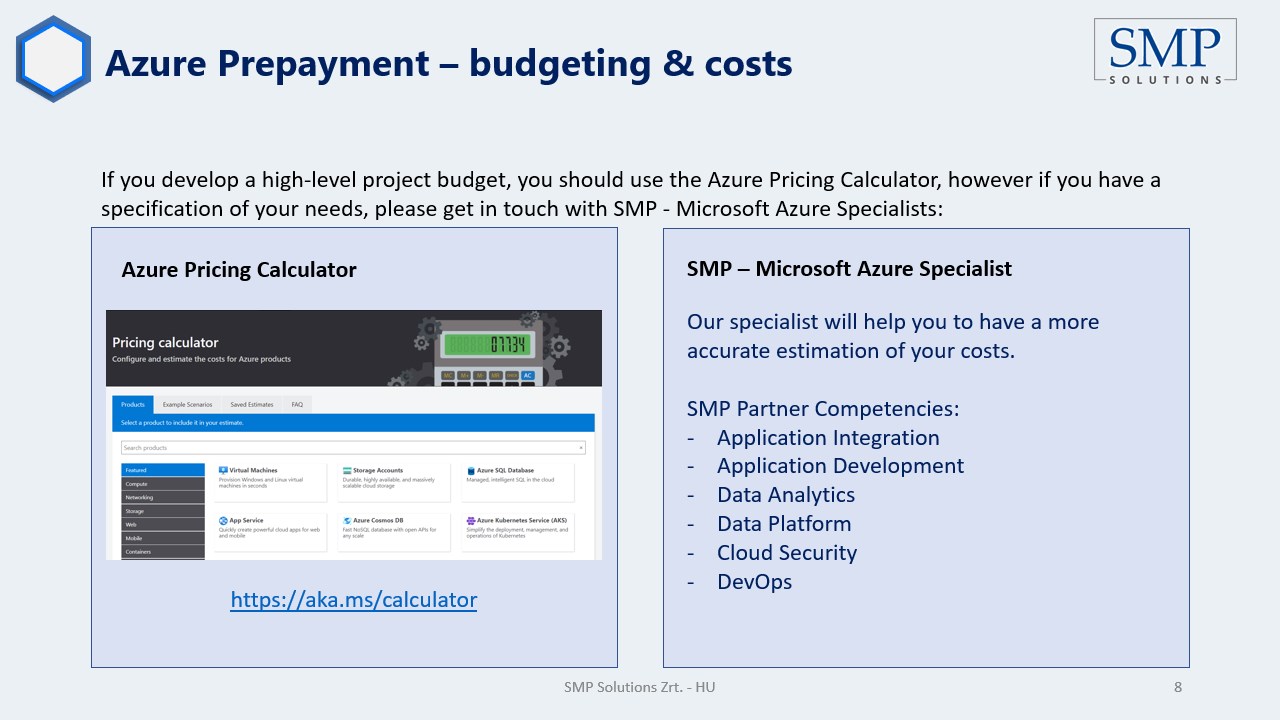Click the DevOps bullet

pyautogui.click(x=754, y=582)
